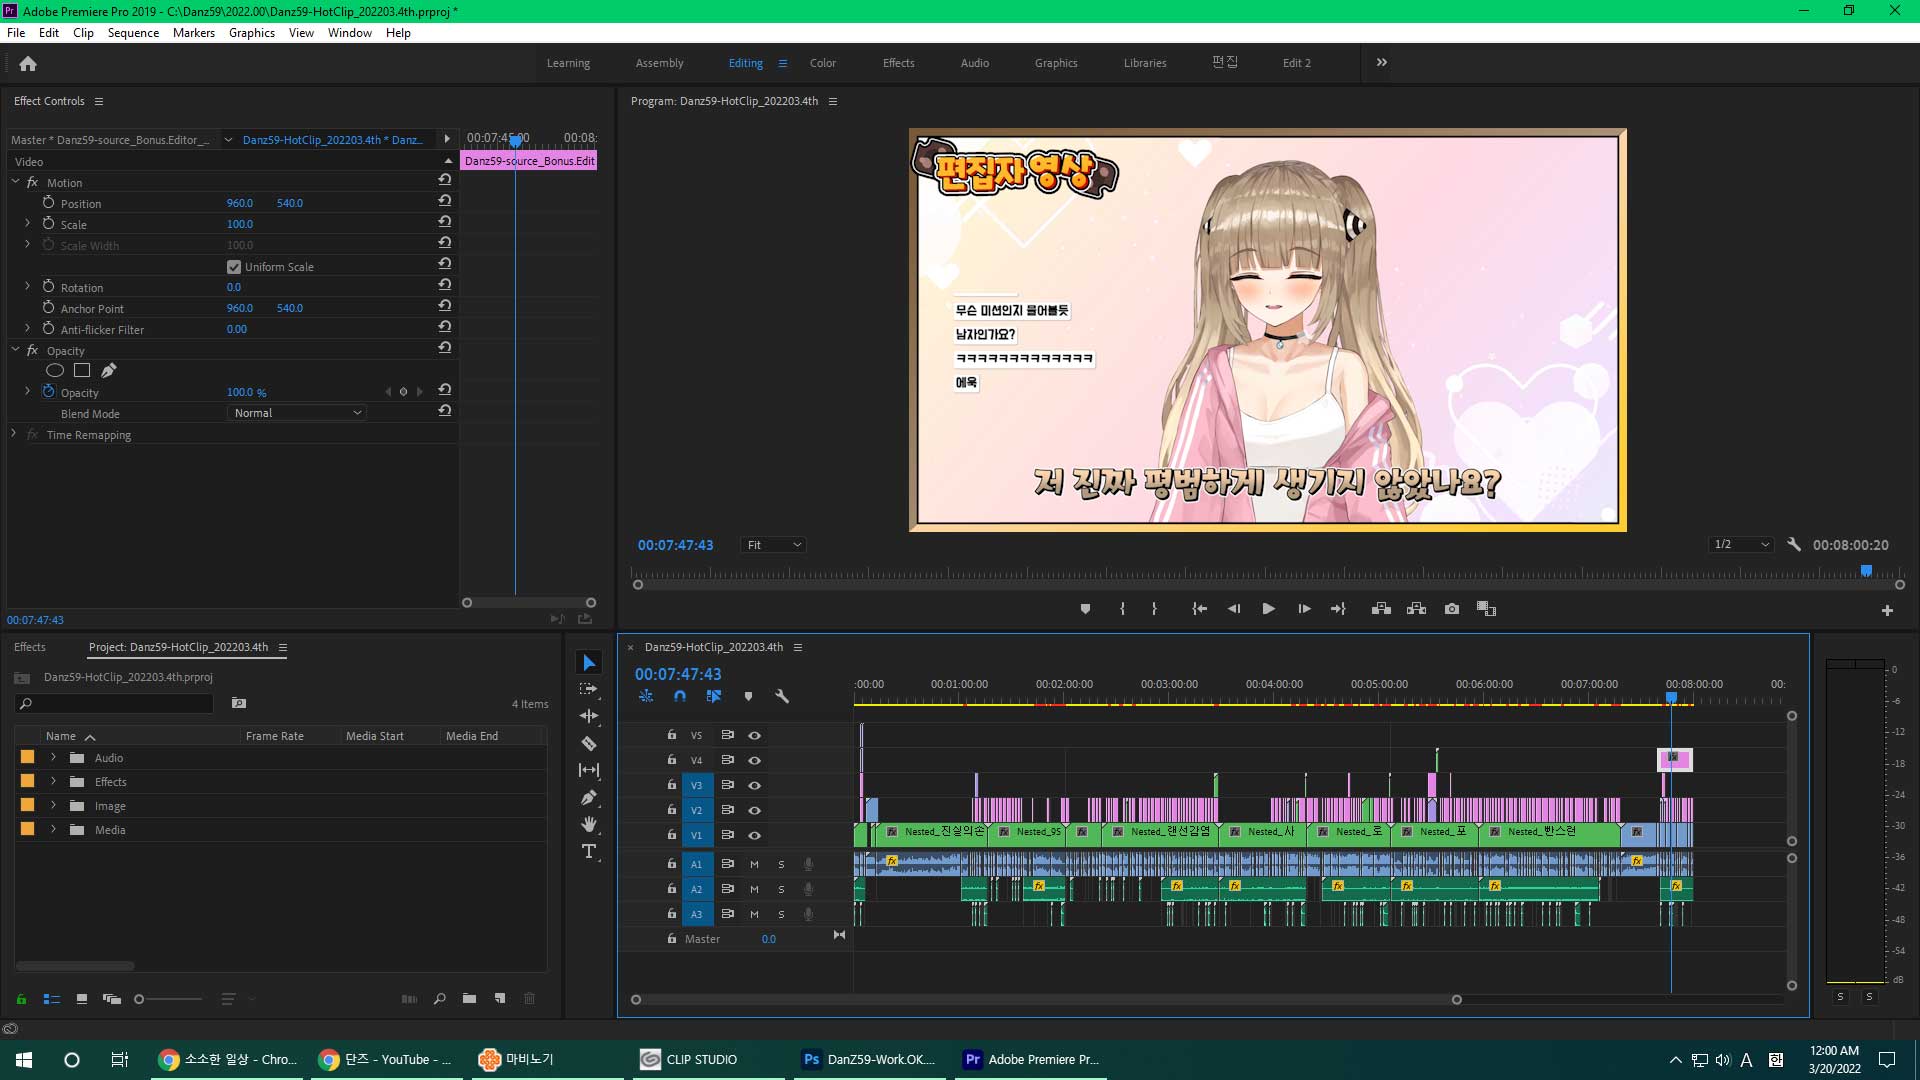This screenshot has height=1080, width=1920.
Task: Select the Type tool
Action: (589, 851)
